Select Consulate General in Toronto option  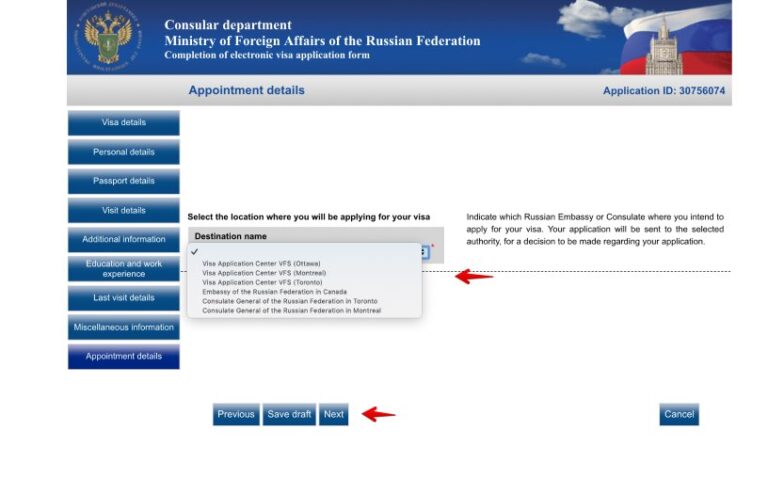point(289,301)
